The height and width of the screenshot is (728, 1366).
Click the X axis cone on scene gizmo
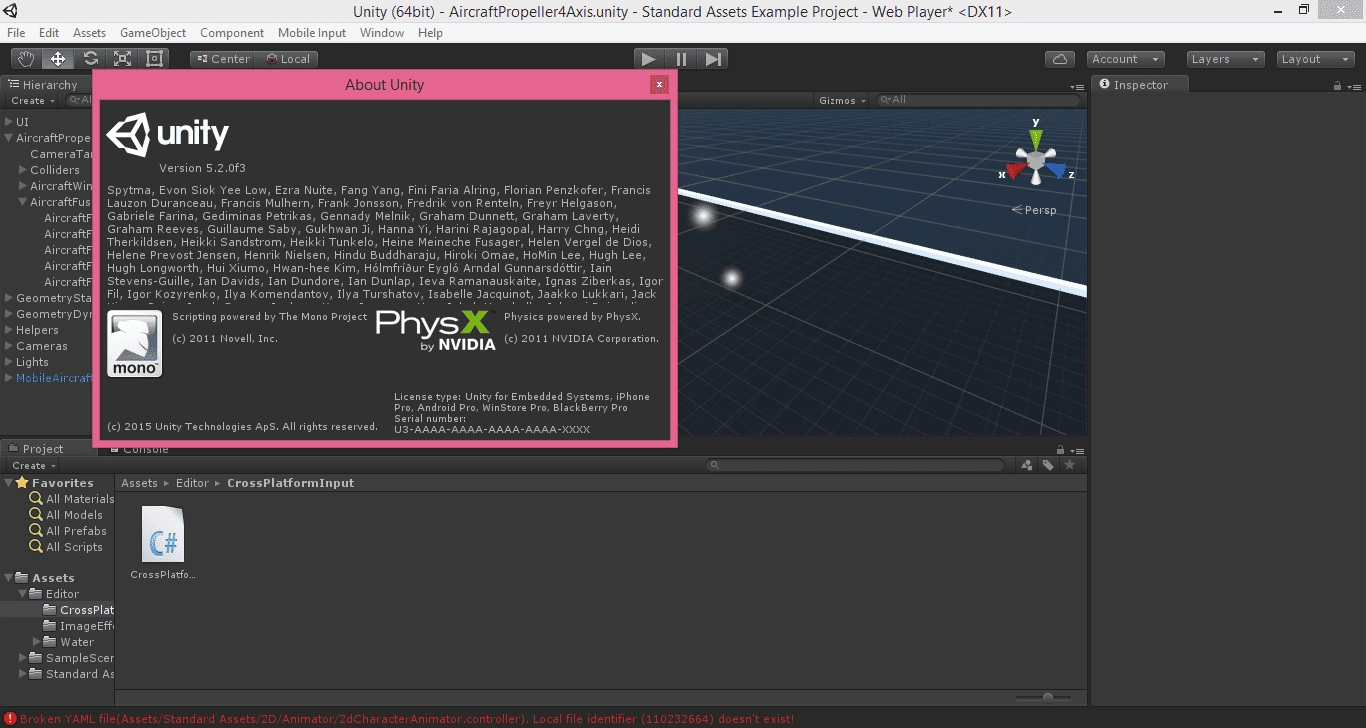tap(1015, 172)
